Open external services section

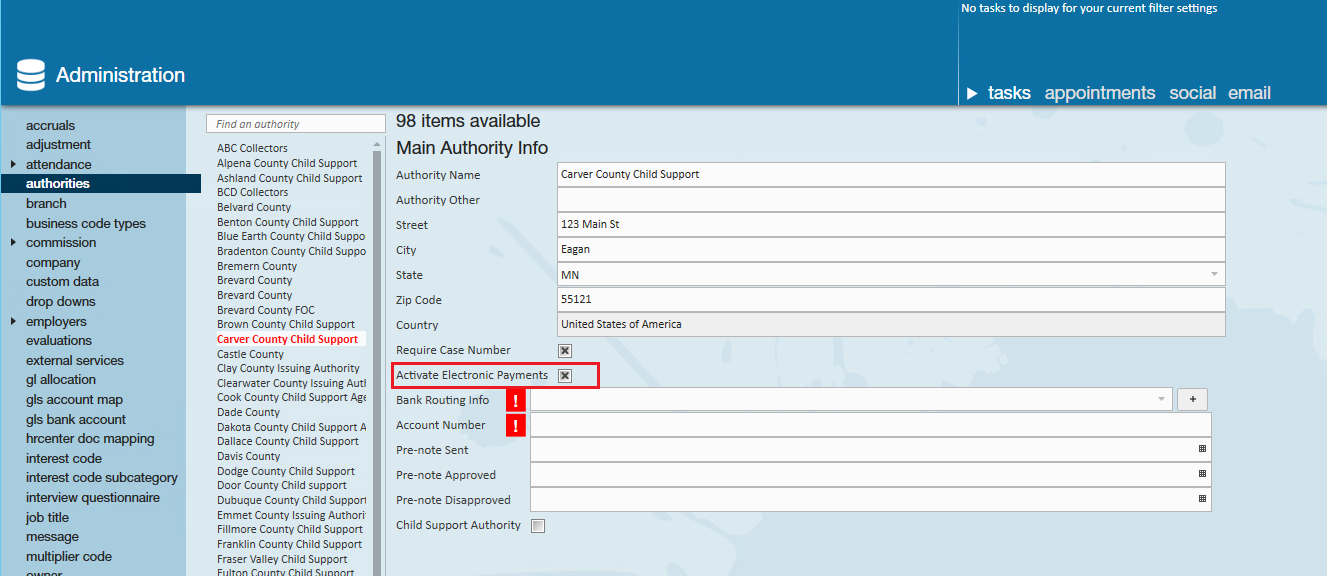click(75, 360)
